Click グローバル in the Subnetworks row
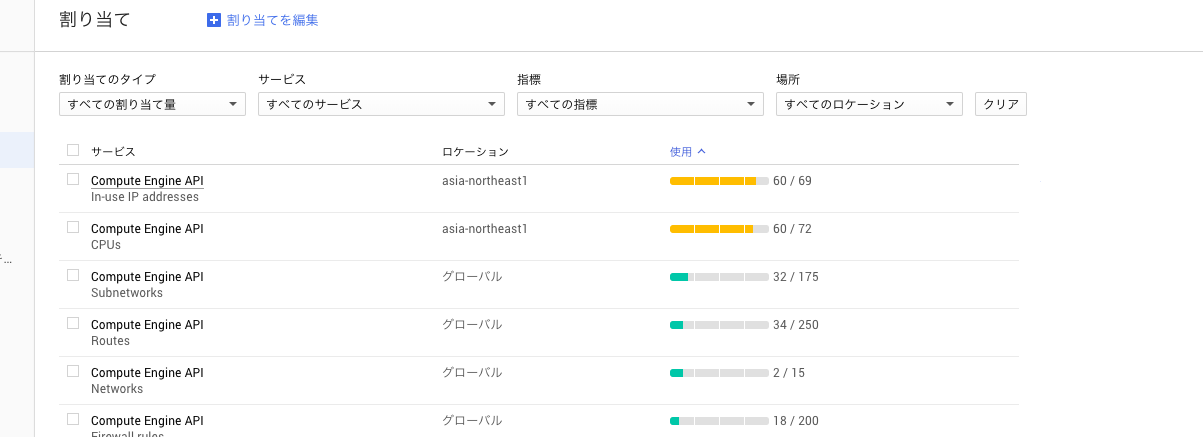1203x437 pixels. coord(472,277)
